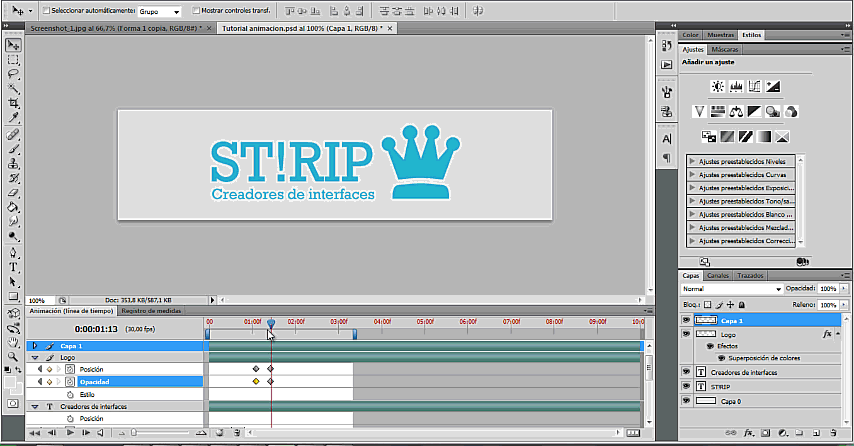Select the Clone Stamp tool

pos(13,164)
